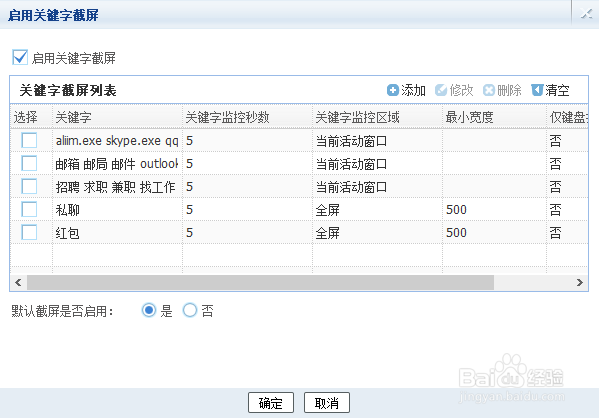This screenshot has width=599, height=418.
Task: Click the 关键字监控秒数 column header
Action: (x=248, y=117)
